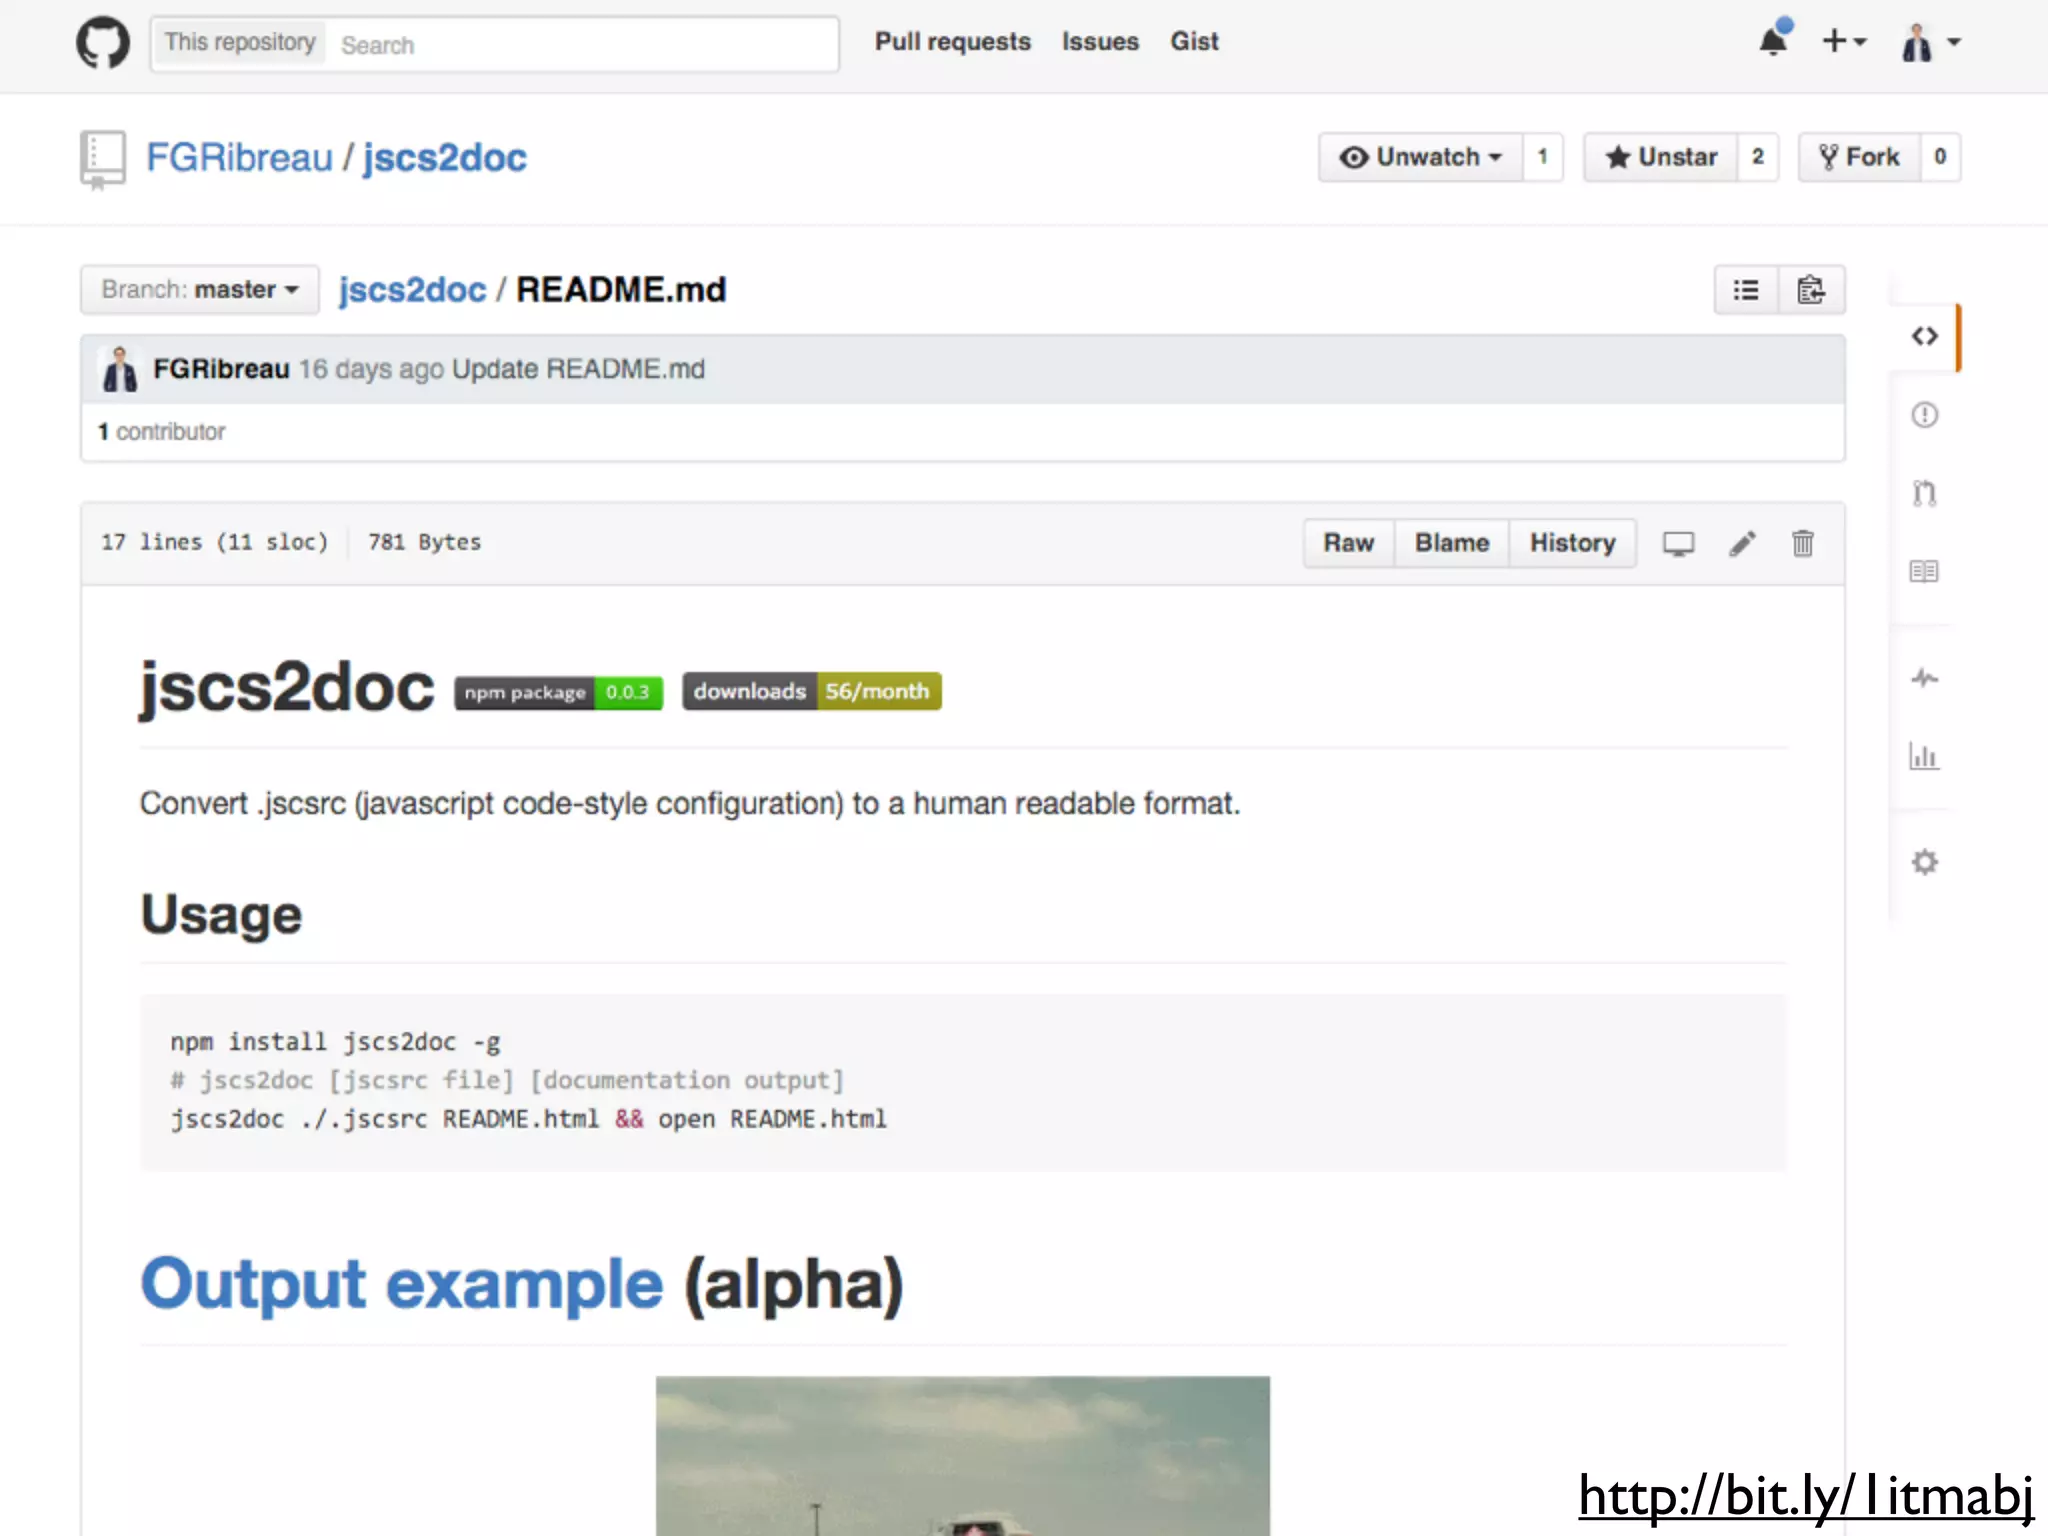The height and width of the screenshot is (1536, 2048).
Task: Open Gist in top navigation
Action: click(x=1194, y=42)
